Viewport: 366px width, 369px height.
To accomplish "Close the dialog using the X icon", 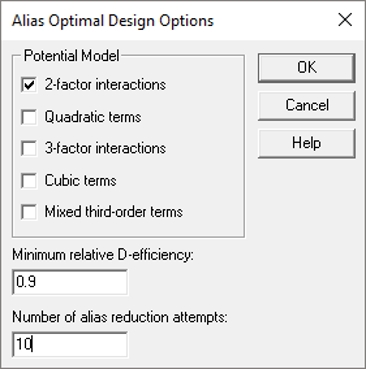I will point(345,20).
